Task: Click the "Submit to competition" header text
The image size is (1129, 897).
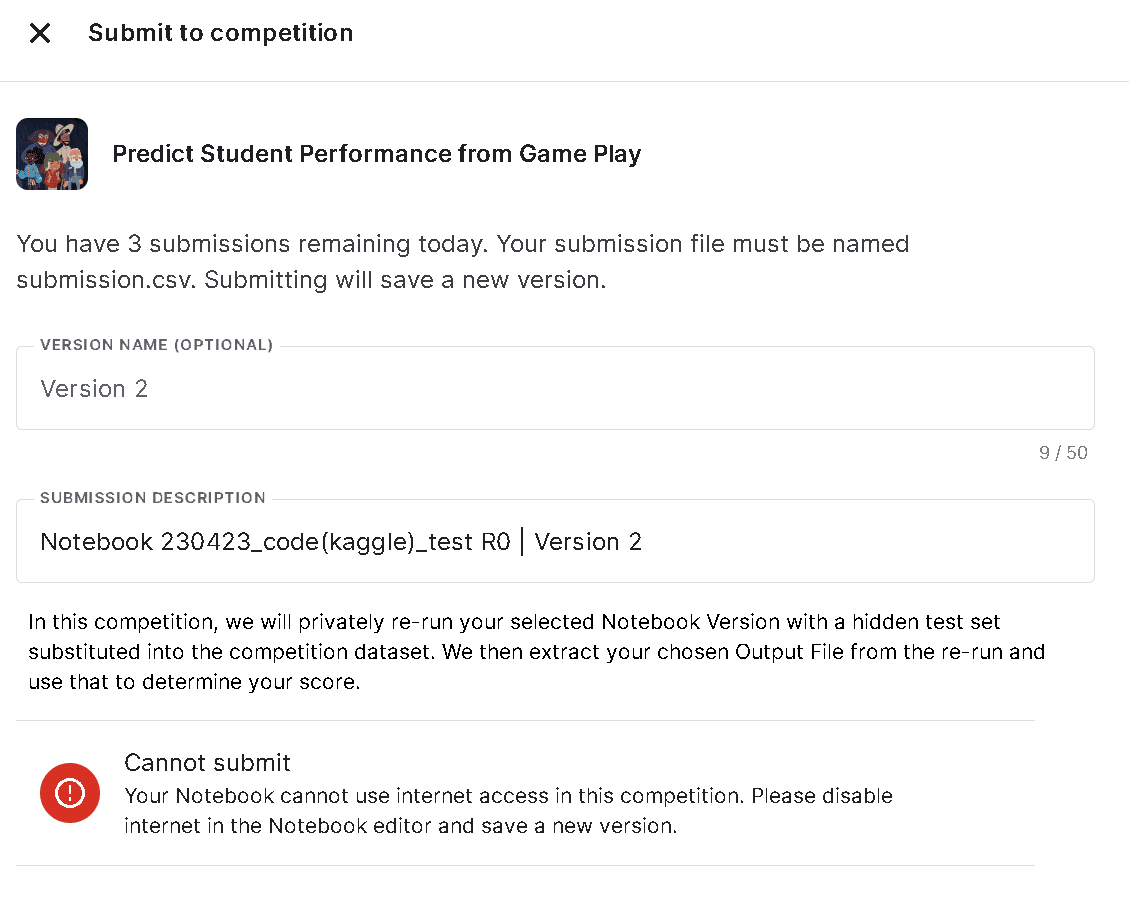Action: (x=220, y=33)
